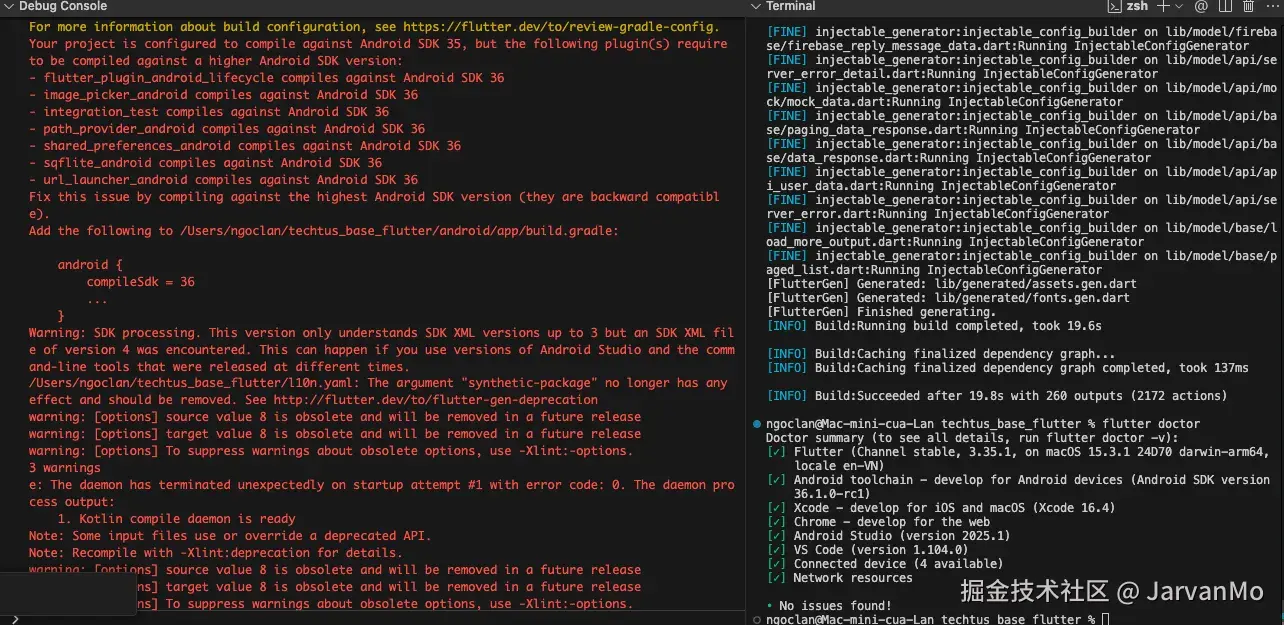
Task: Click 'Generated: lib/generated/fonts.gen.dart' line
Action: [x=947, y=298]
